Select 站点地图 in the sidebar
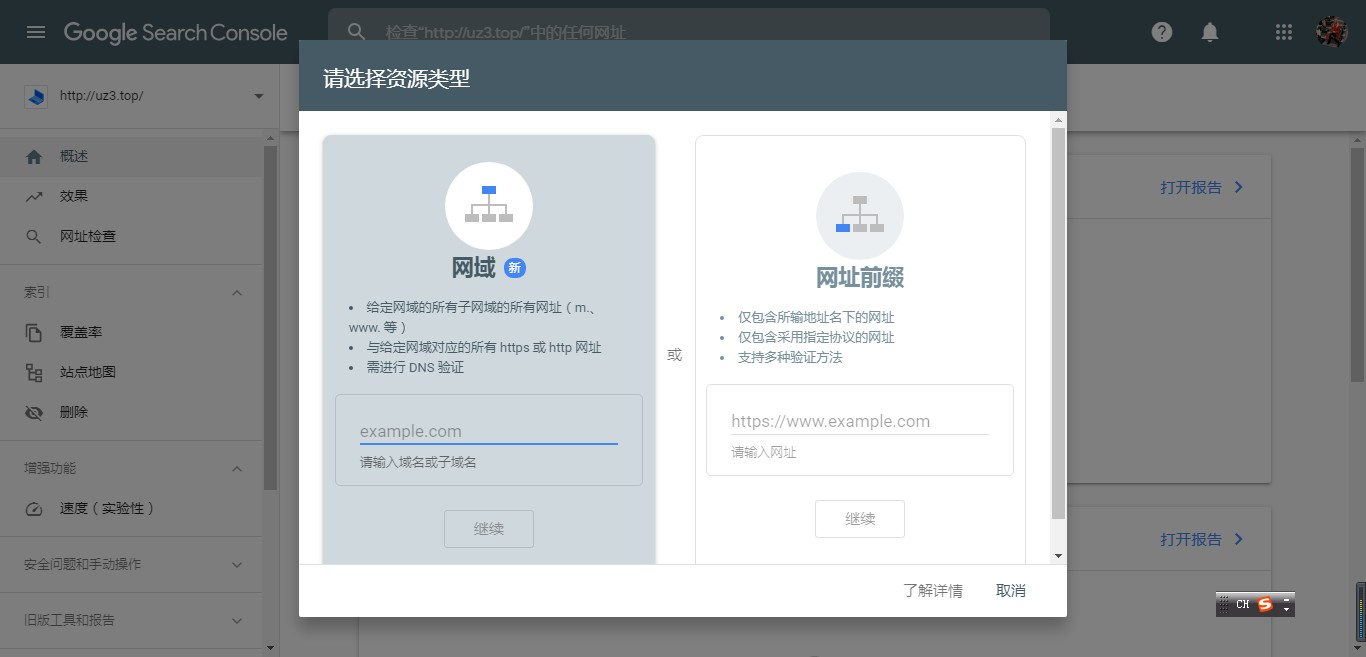Viewport: 1366px width, 657px height. point(132,372)
